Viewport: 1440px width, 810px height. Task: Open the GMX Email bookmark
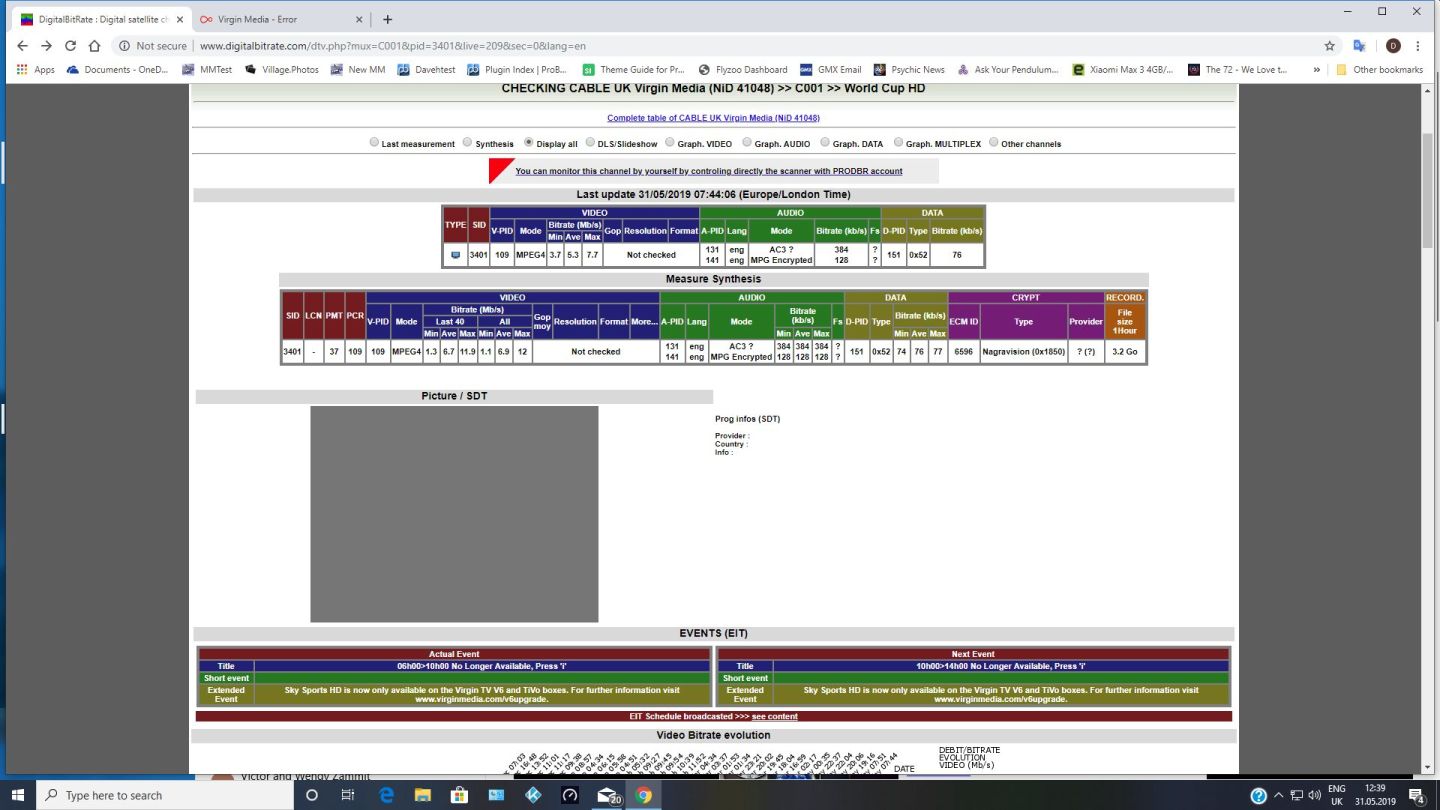(831, 70)
